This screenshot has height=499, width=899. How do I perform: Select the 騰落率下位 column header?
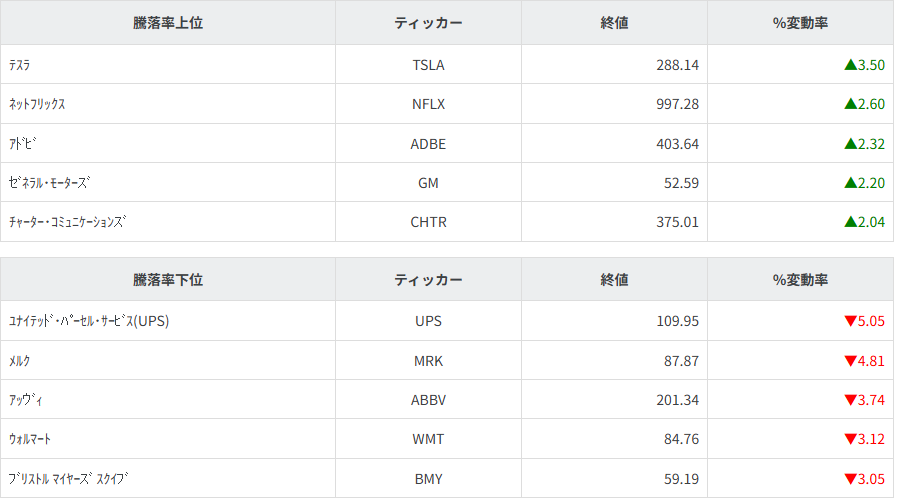tap(168, 279)
